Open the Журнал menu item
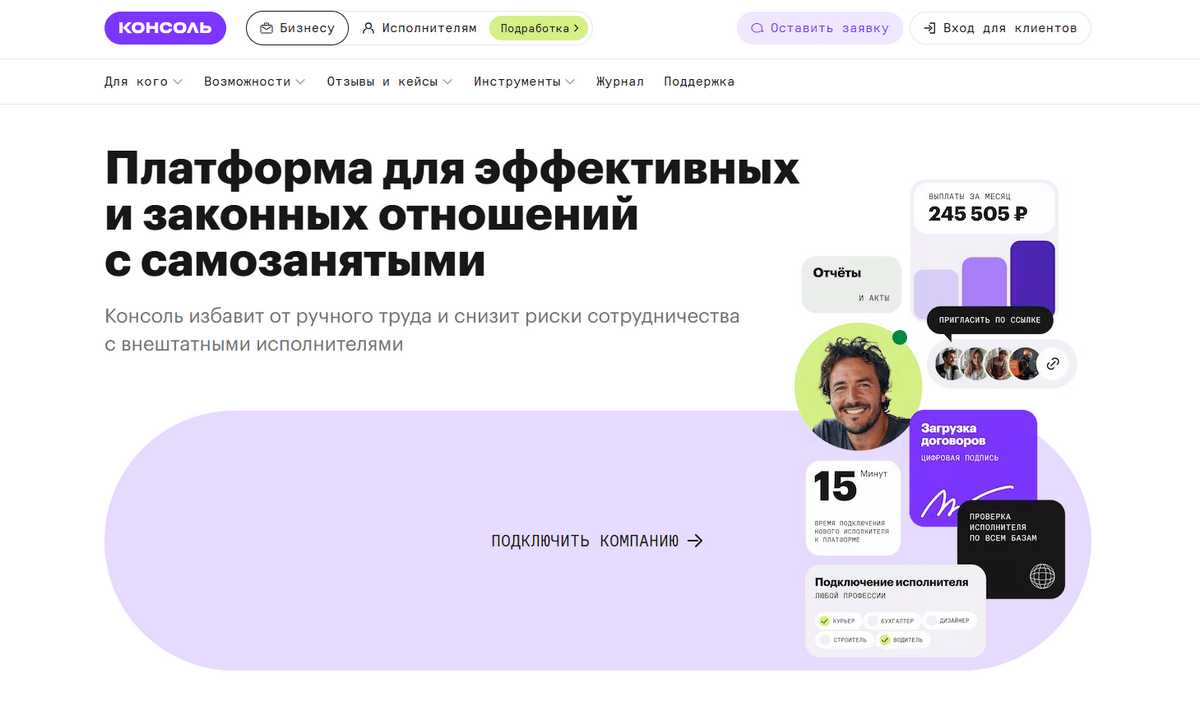1200x716 pixels. 620,82
